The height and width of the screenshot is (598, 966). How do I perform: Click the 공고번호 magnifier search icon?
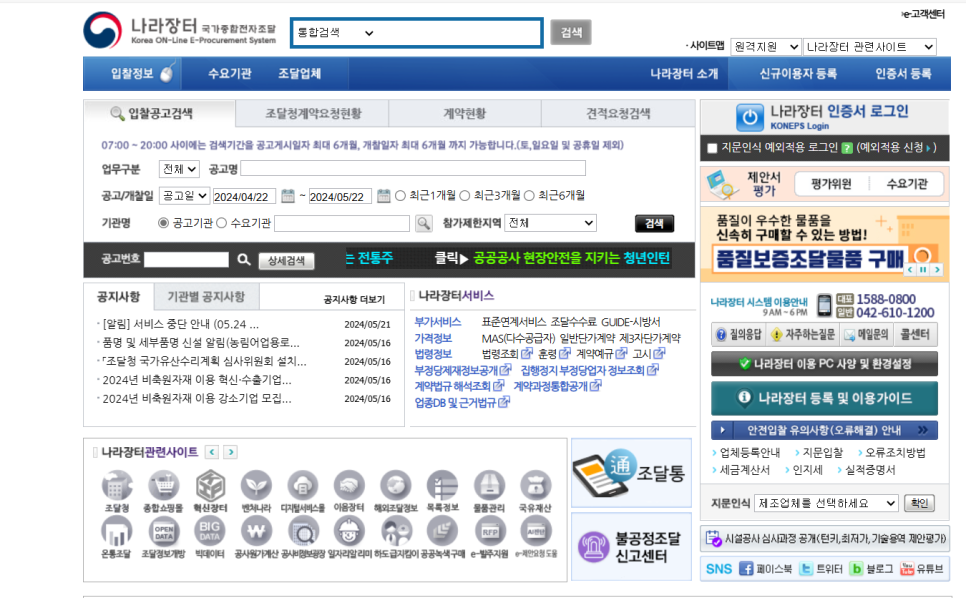click(244, 260)
